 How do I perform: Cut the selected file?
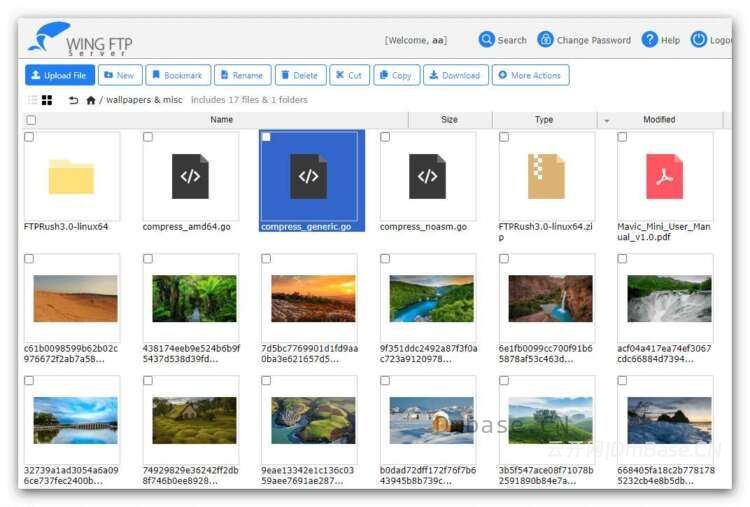(x=349, y=75)
